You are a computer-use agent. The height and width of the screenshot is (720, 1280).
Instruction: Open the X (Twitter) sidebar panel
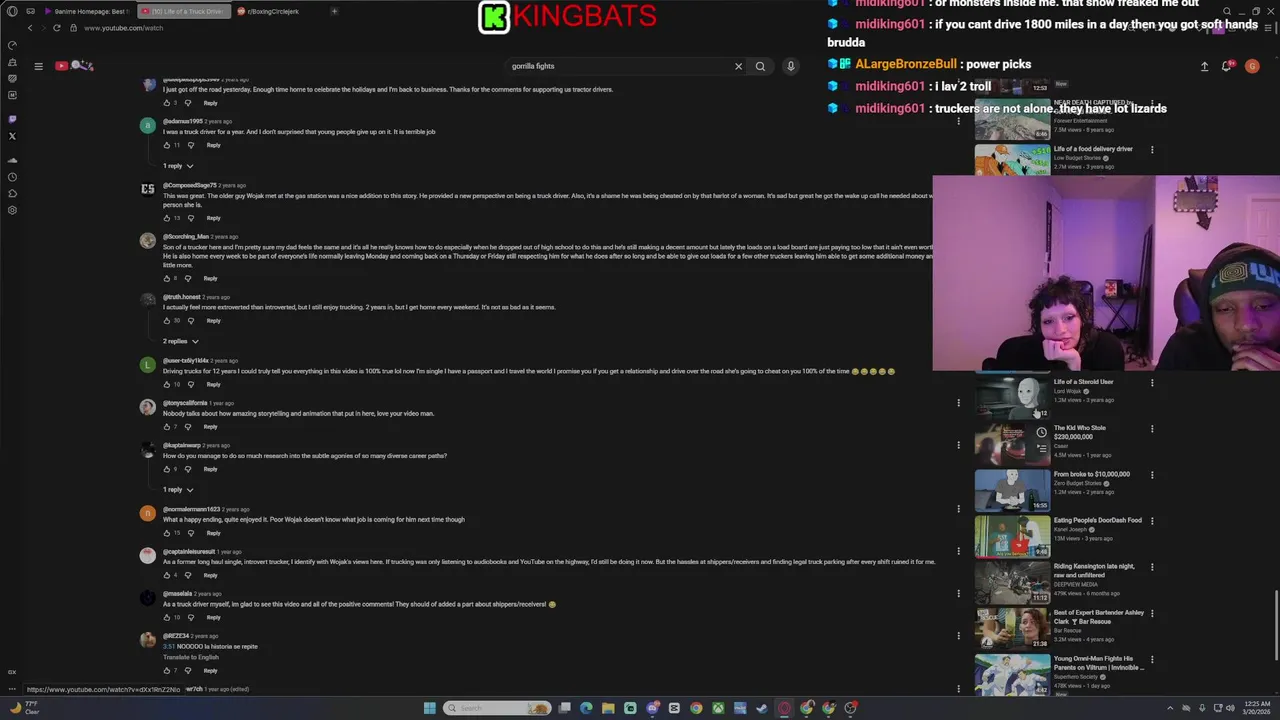(x=12, y=136)
